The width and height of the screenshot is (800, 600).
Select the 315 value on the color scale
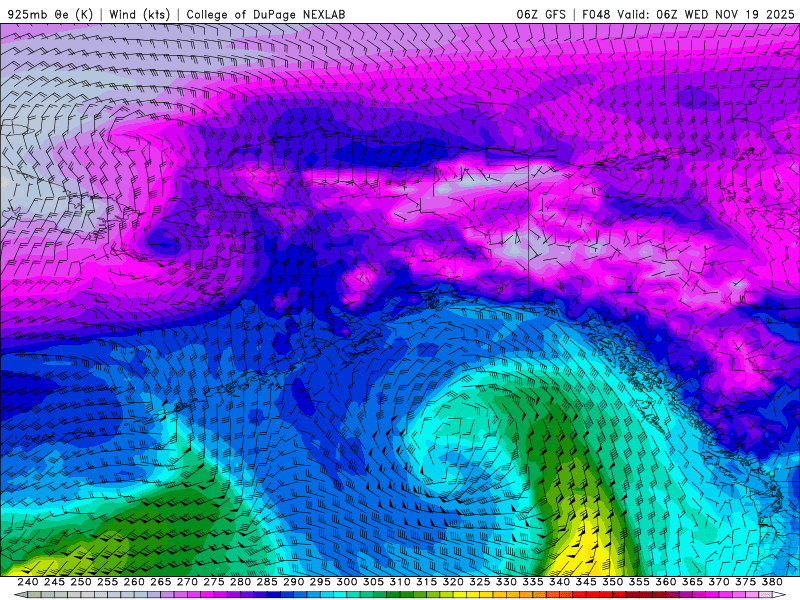coord(427,582)
